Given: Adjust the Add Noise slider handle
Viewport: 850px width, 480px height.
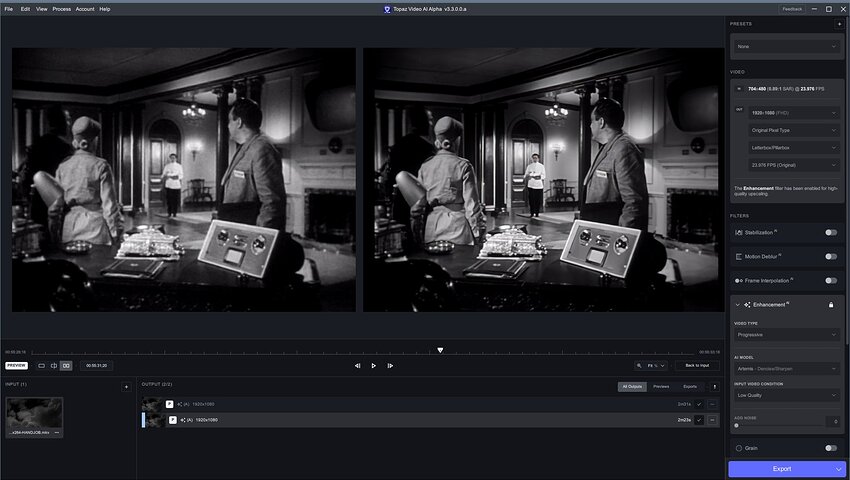Looking at the screenshot, I should click(736, 426).
